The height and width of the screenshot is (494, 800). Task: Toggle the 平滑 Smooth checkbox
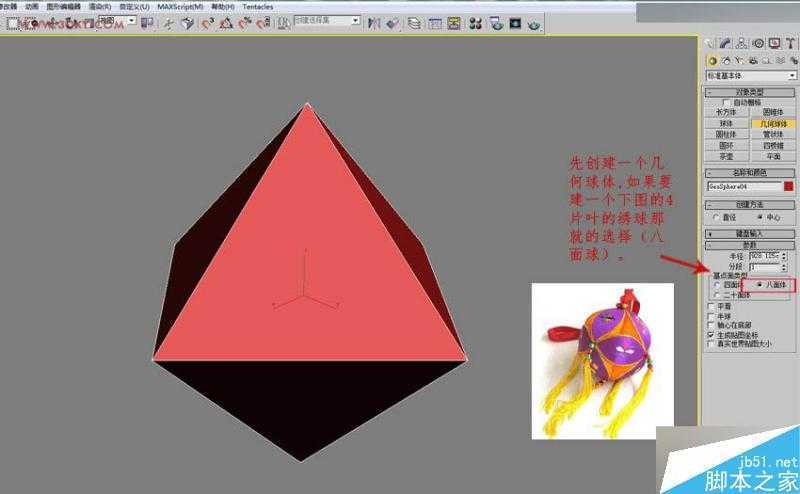[711, 306]
